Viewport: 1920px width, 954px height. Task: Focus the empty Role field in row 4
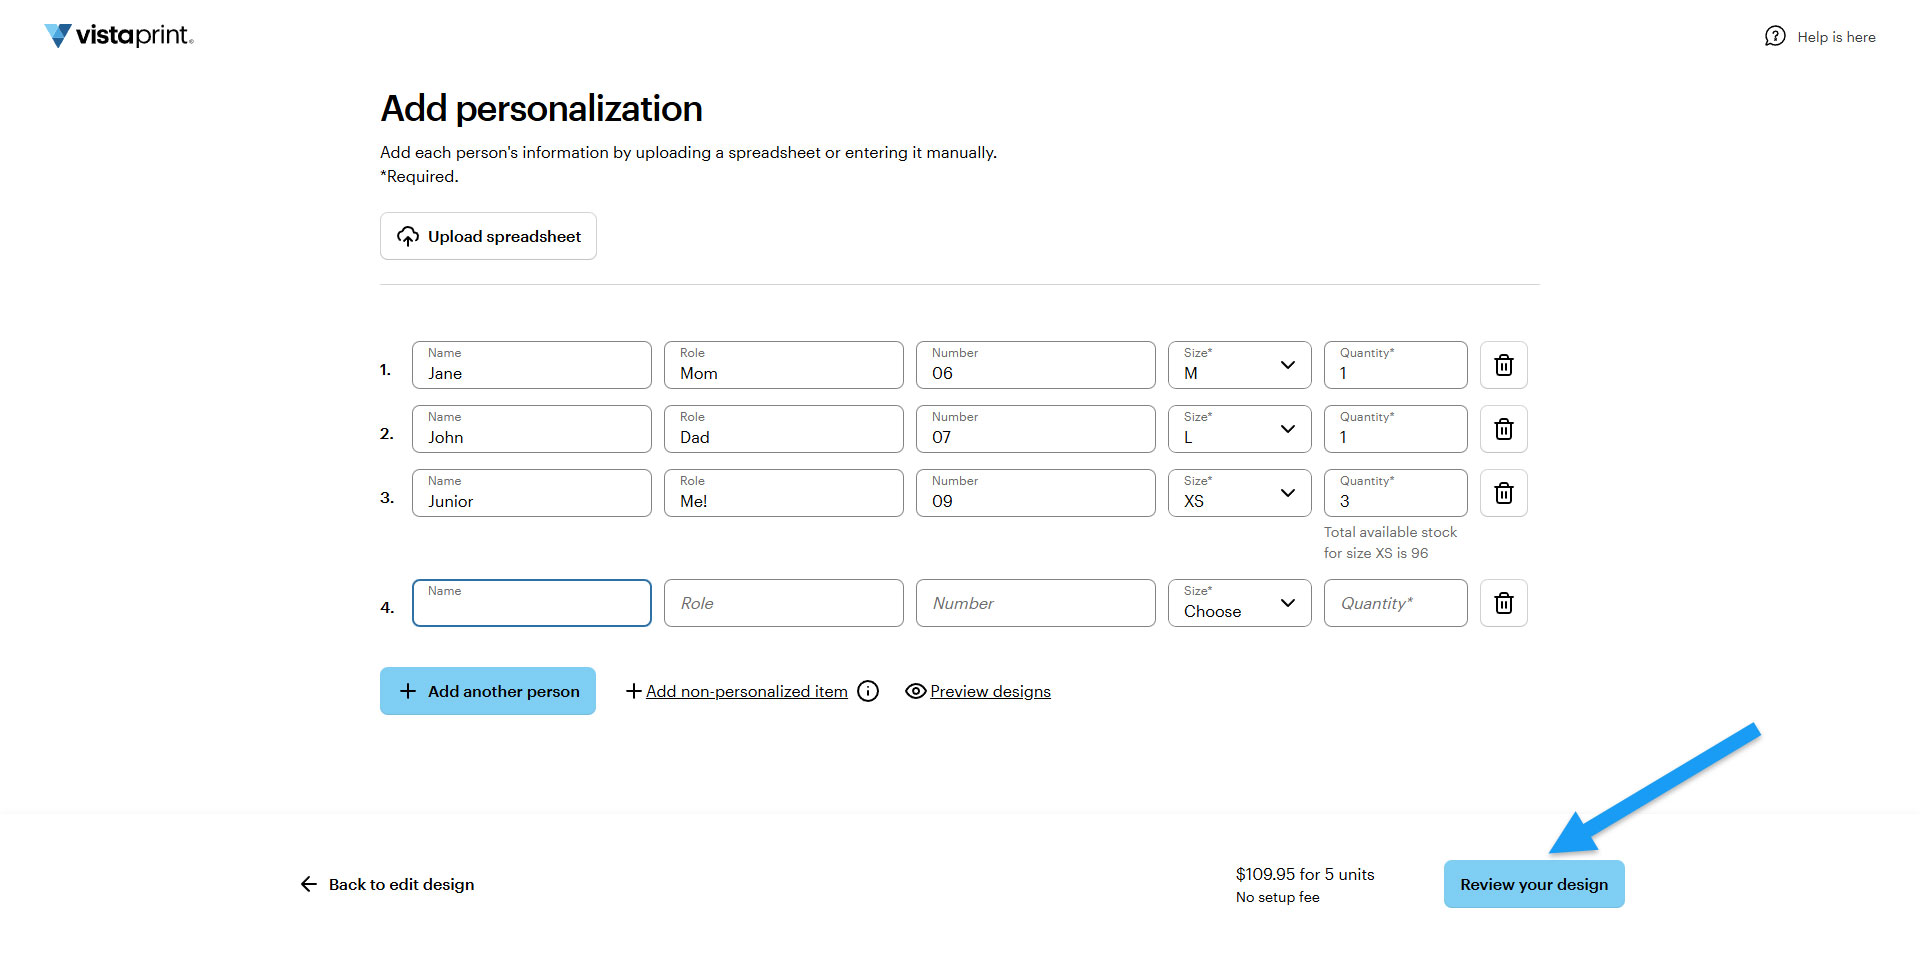tap(783, 603)
